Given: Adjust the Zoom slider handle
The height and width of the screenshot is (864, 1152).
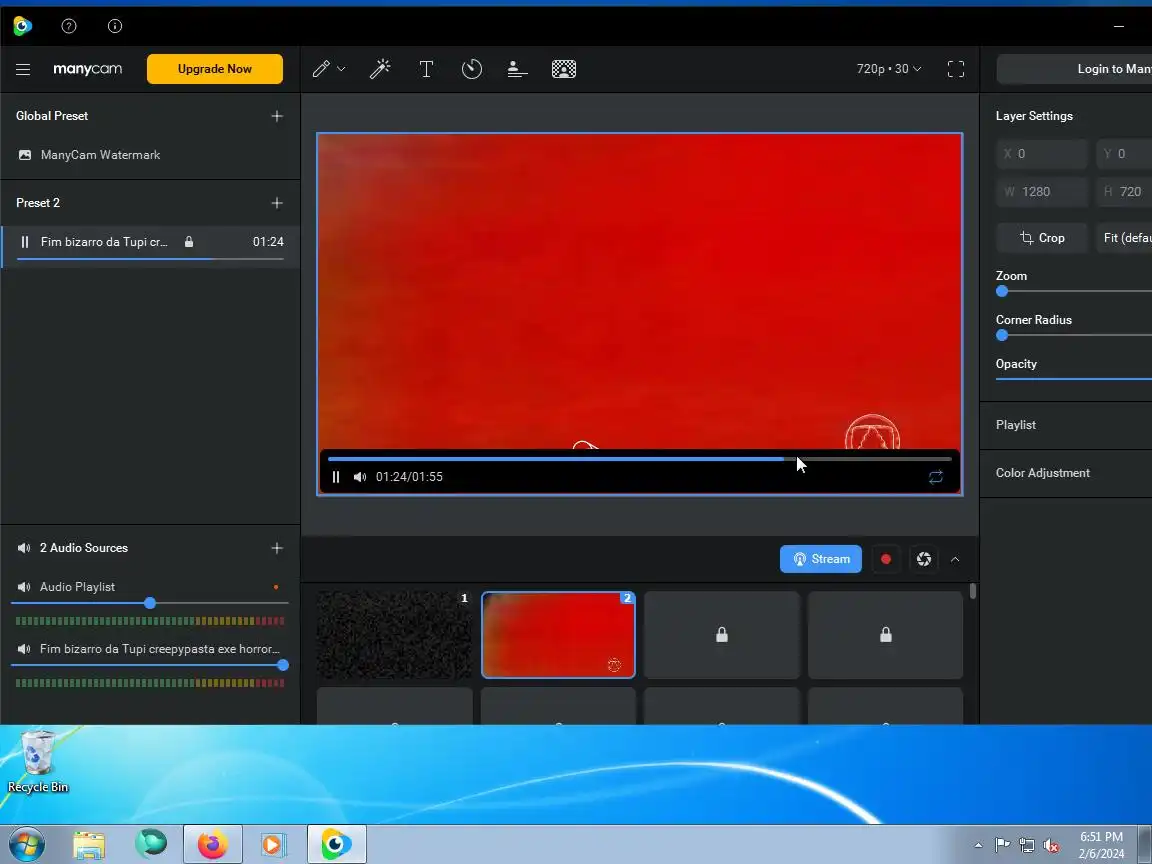Looking at the screenshot, I should 1002,291.
